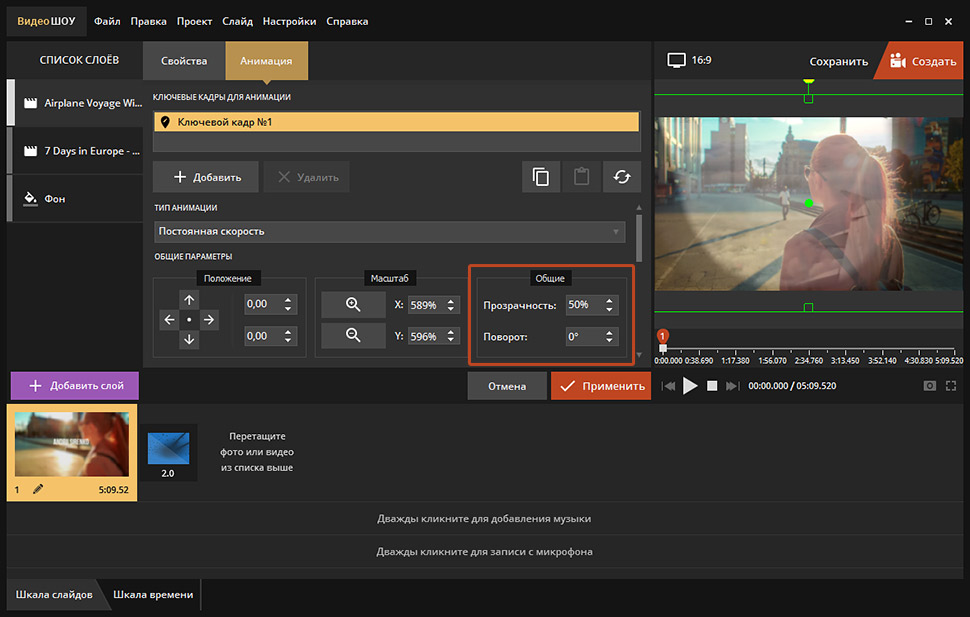Click the Применить button
970x617 pixels.
[x=601, y=386]
